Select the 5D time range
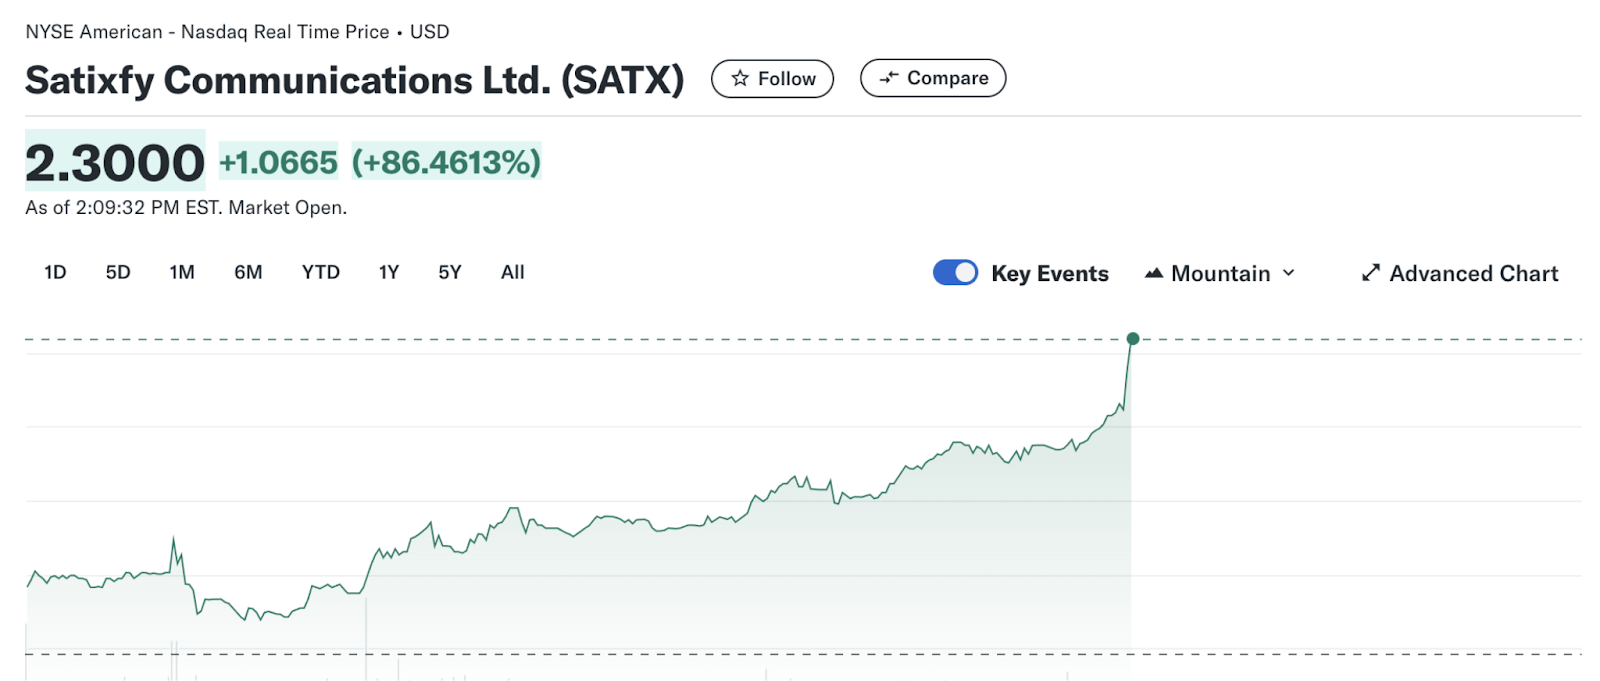This screenshot has width=1600, height=681. pyautogui.click(x=118, y=272)
